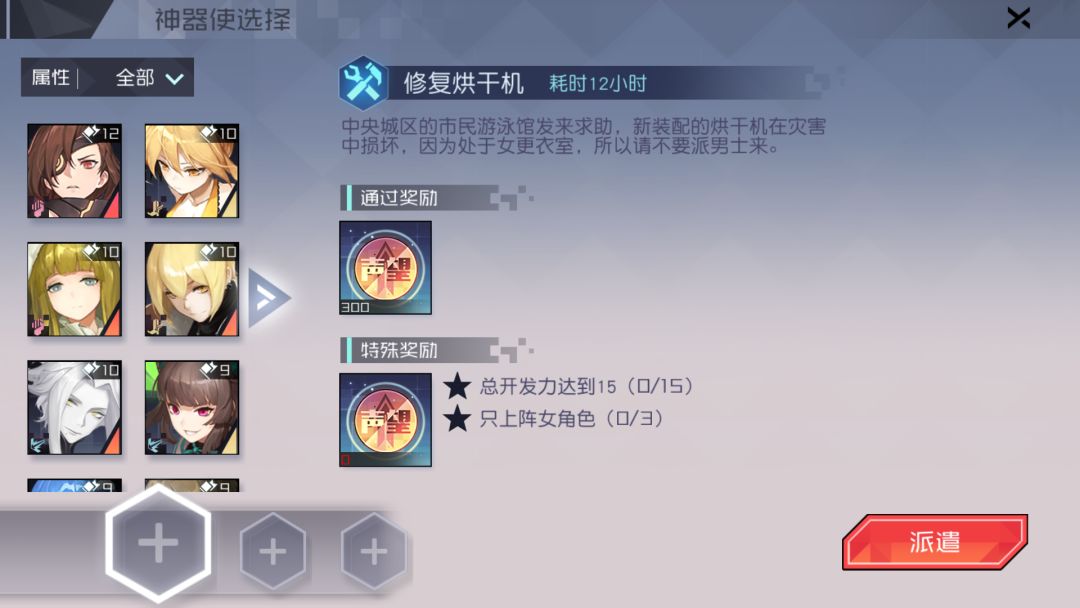This screenshot has width=1080, height=608.
Task: Select brown-haired eyepatch character level 12
Action: 74,171
